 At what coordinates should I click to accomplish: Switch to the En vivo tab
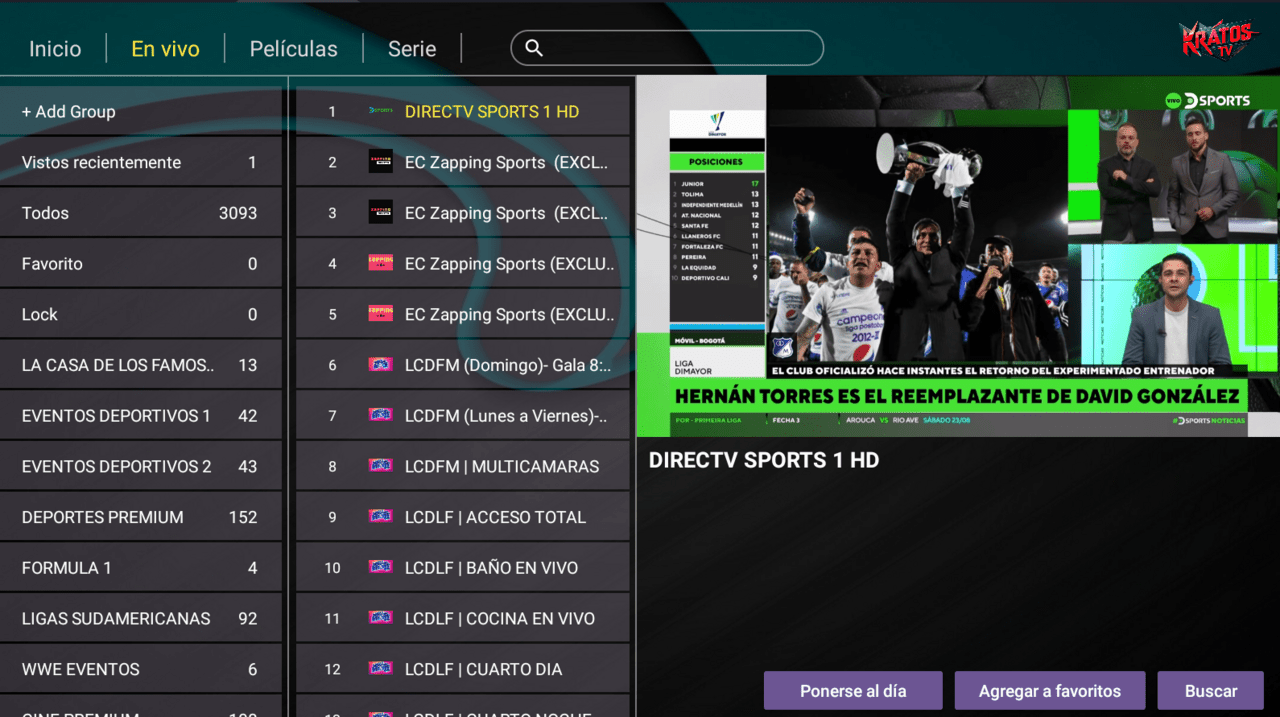(165, 48)
